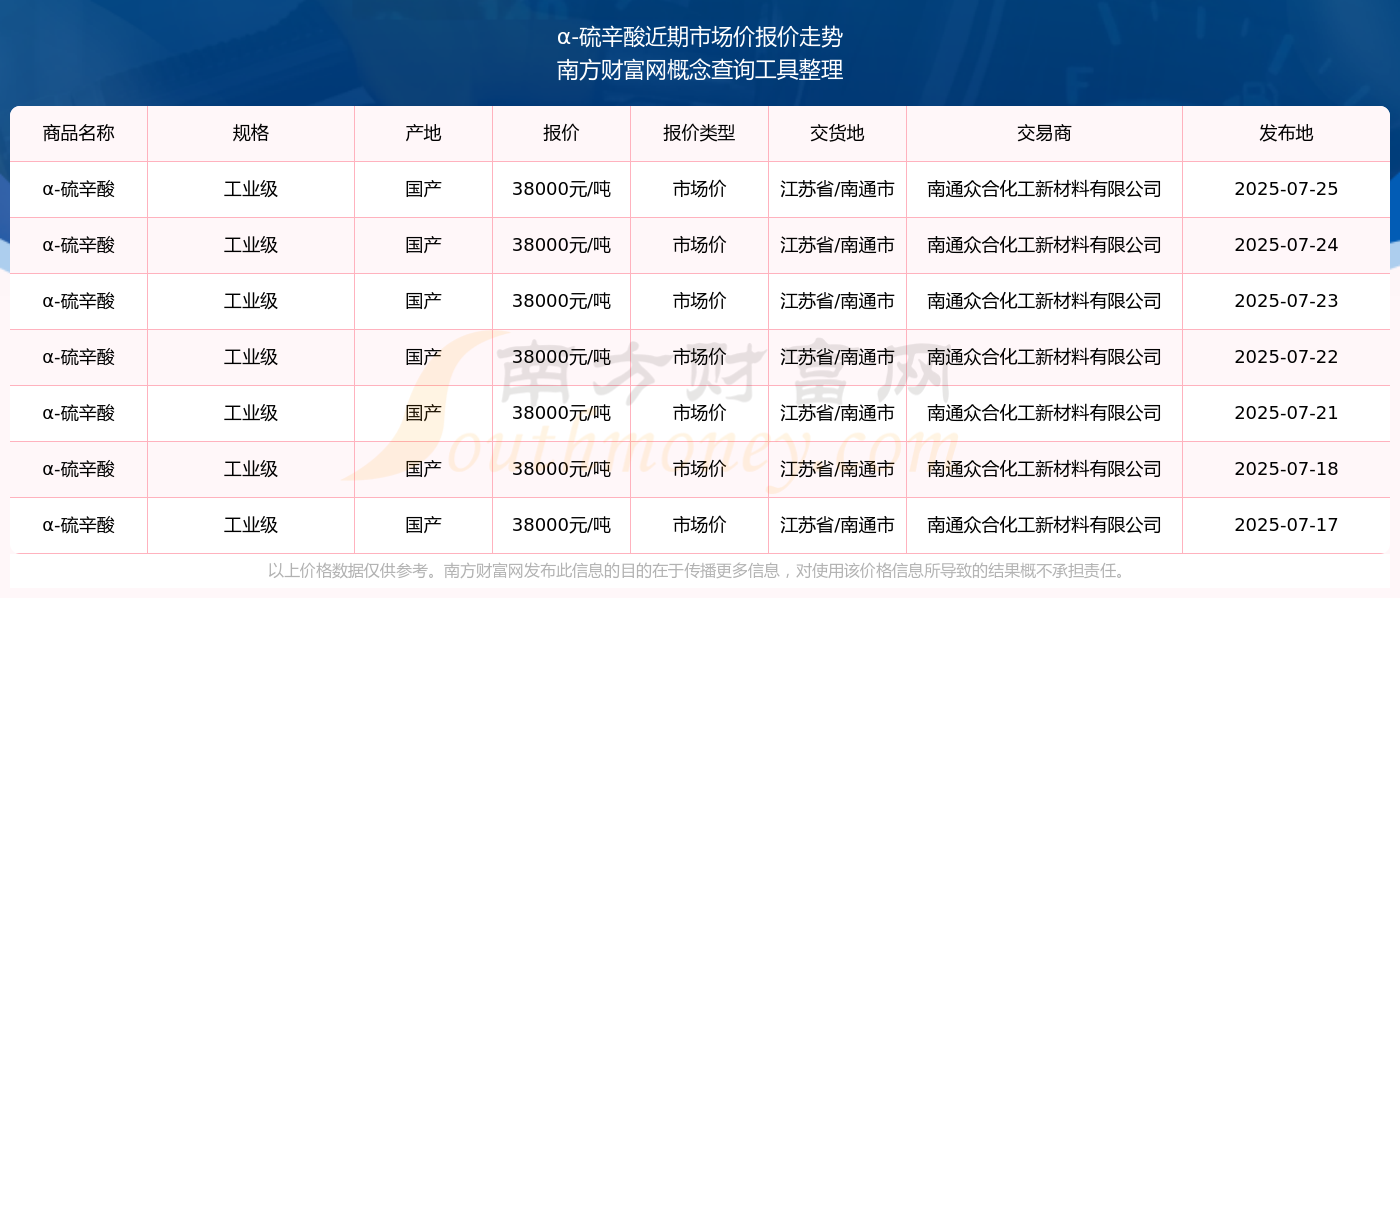Click 市场价 in the 2025-07-24 row

pyautogui.click(x=699, y=245)
